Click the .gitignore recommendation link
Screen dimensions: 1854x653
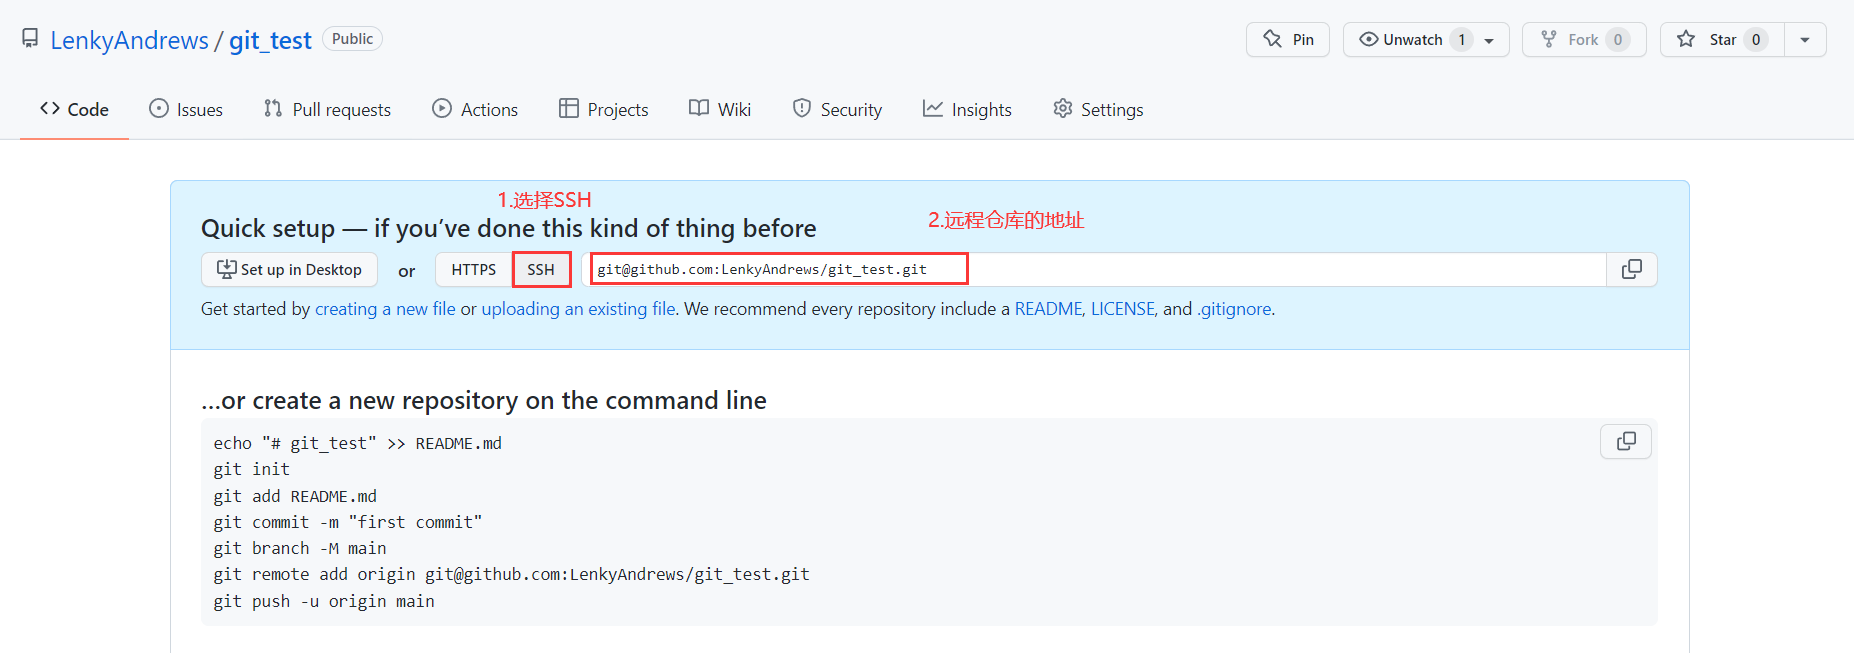(x=1234, y=309)
